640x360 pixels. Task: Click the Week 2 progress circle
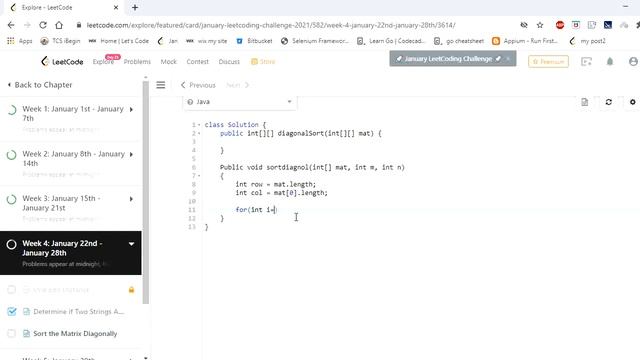tap(12, 155)
